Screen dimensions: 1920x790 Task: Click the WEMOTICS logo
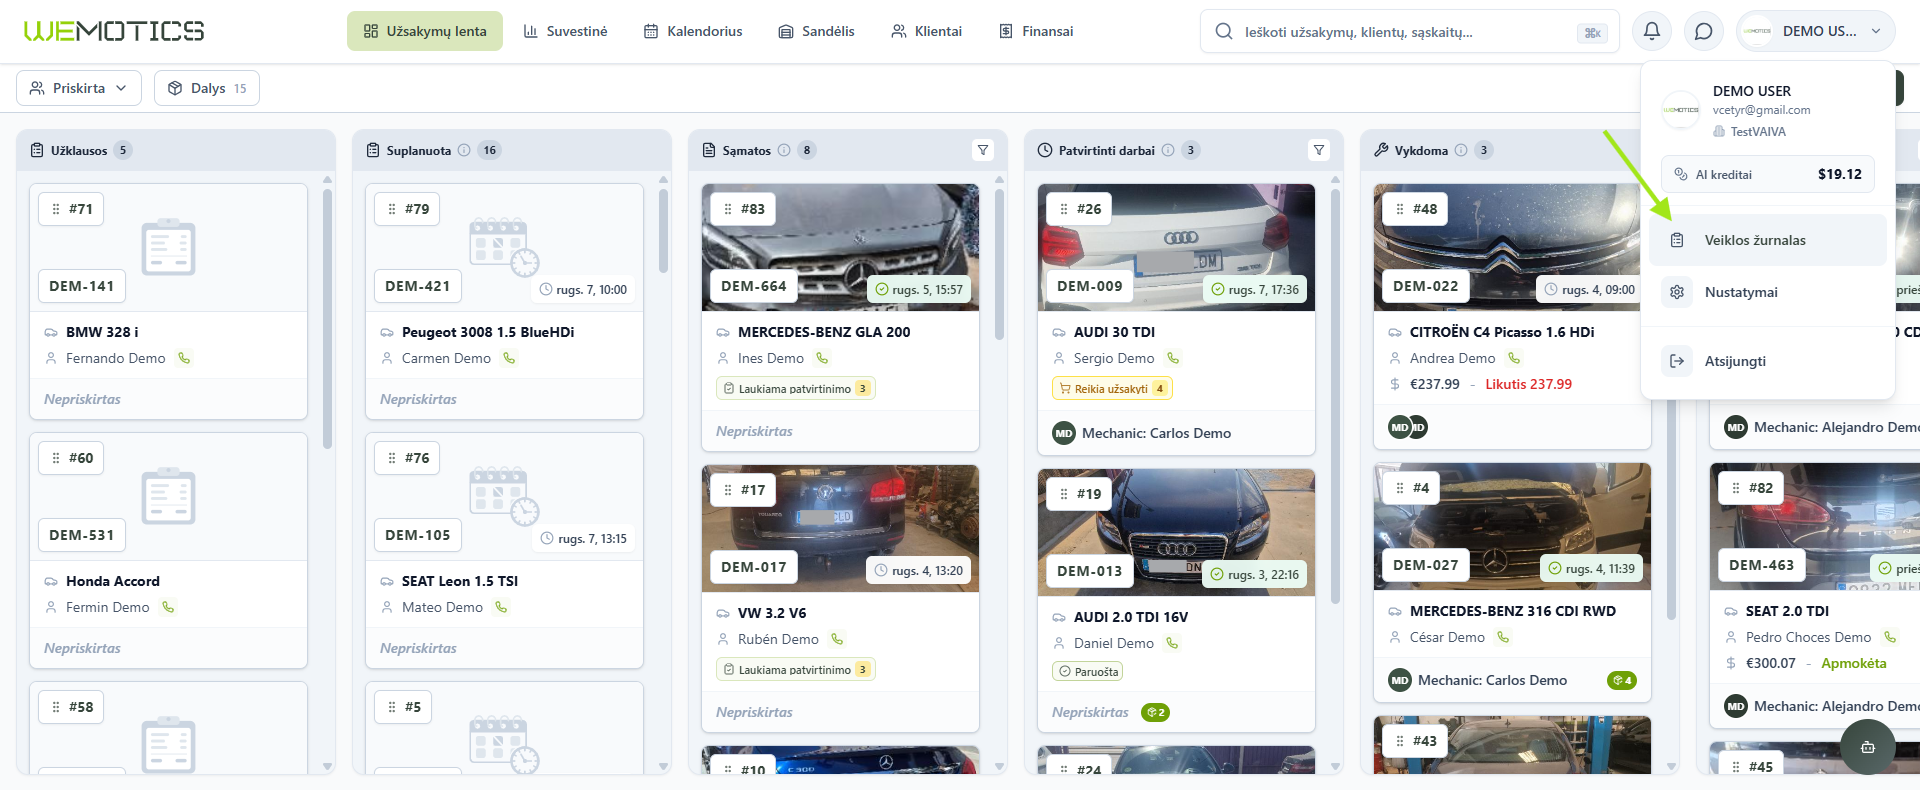114,31
